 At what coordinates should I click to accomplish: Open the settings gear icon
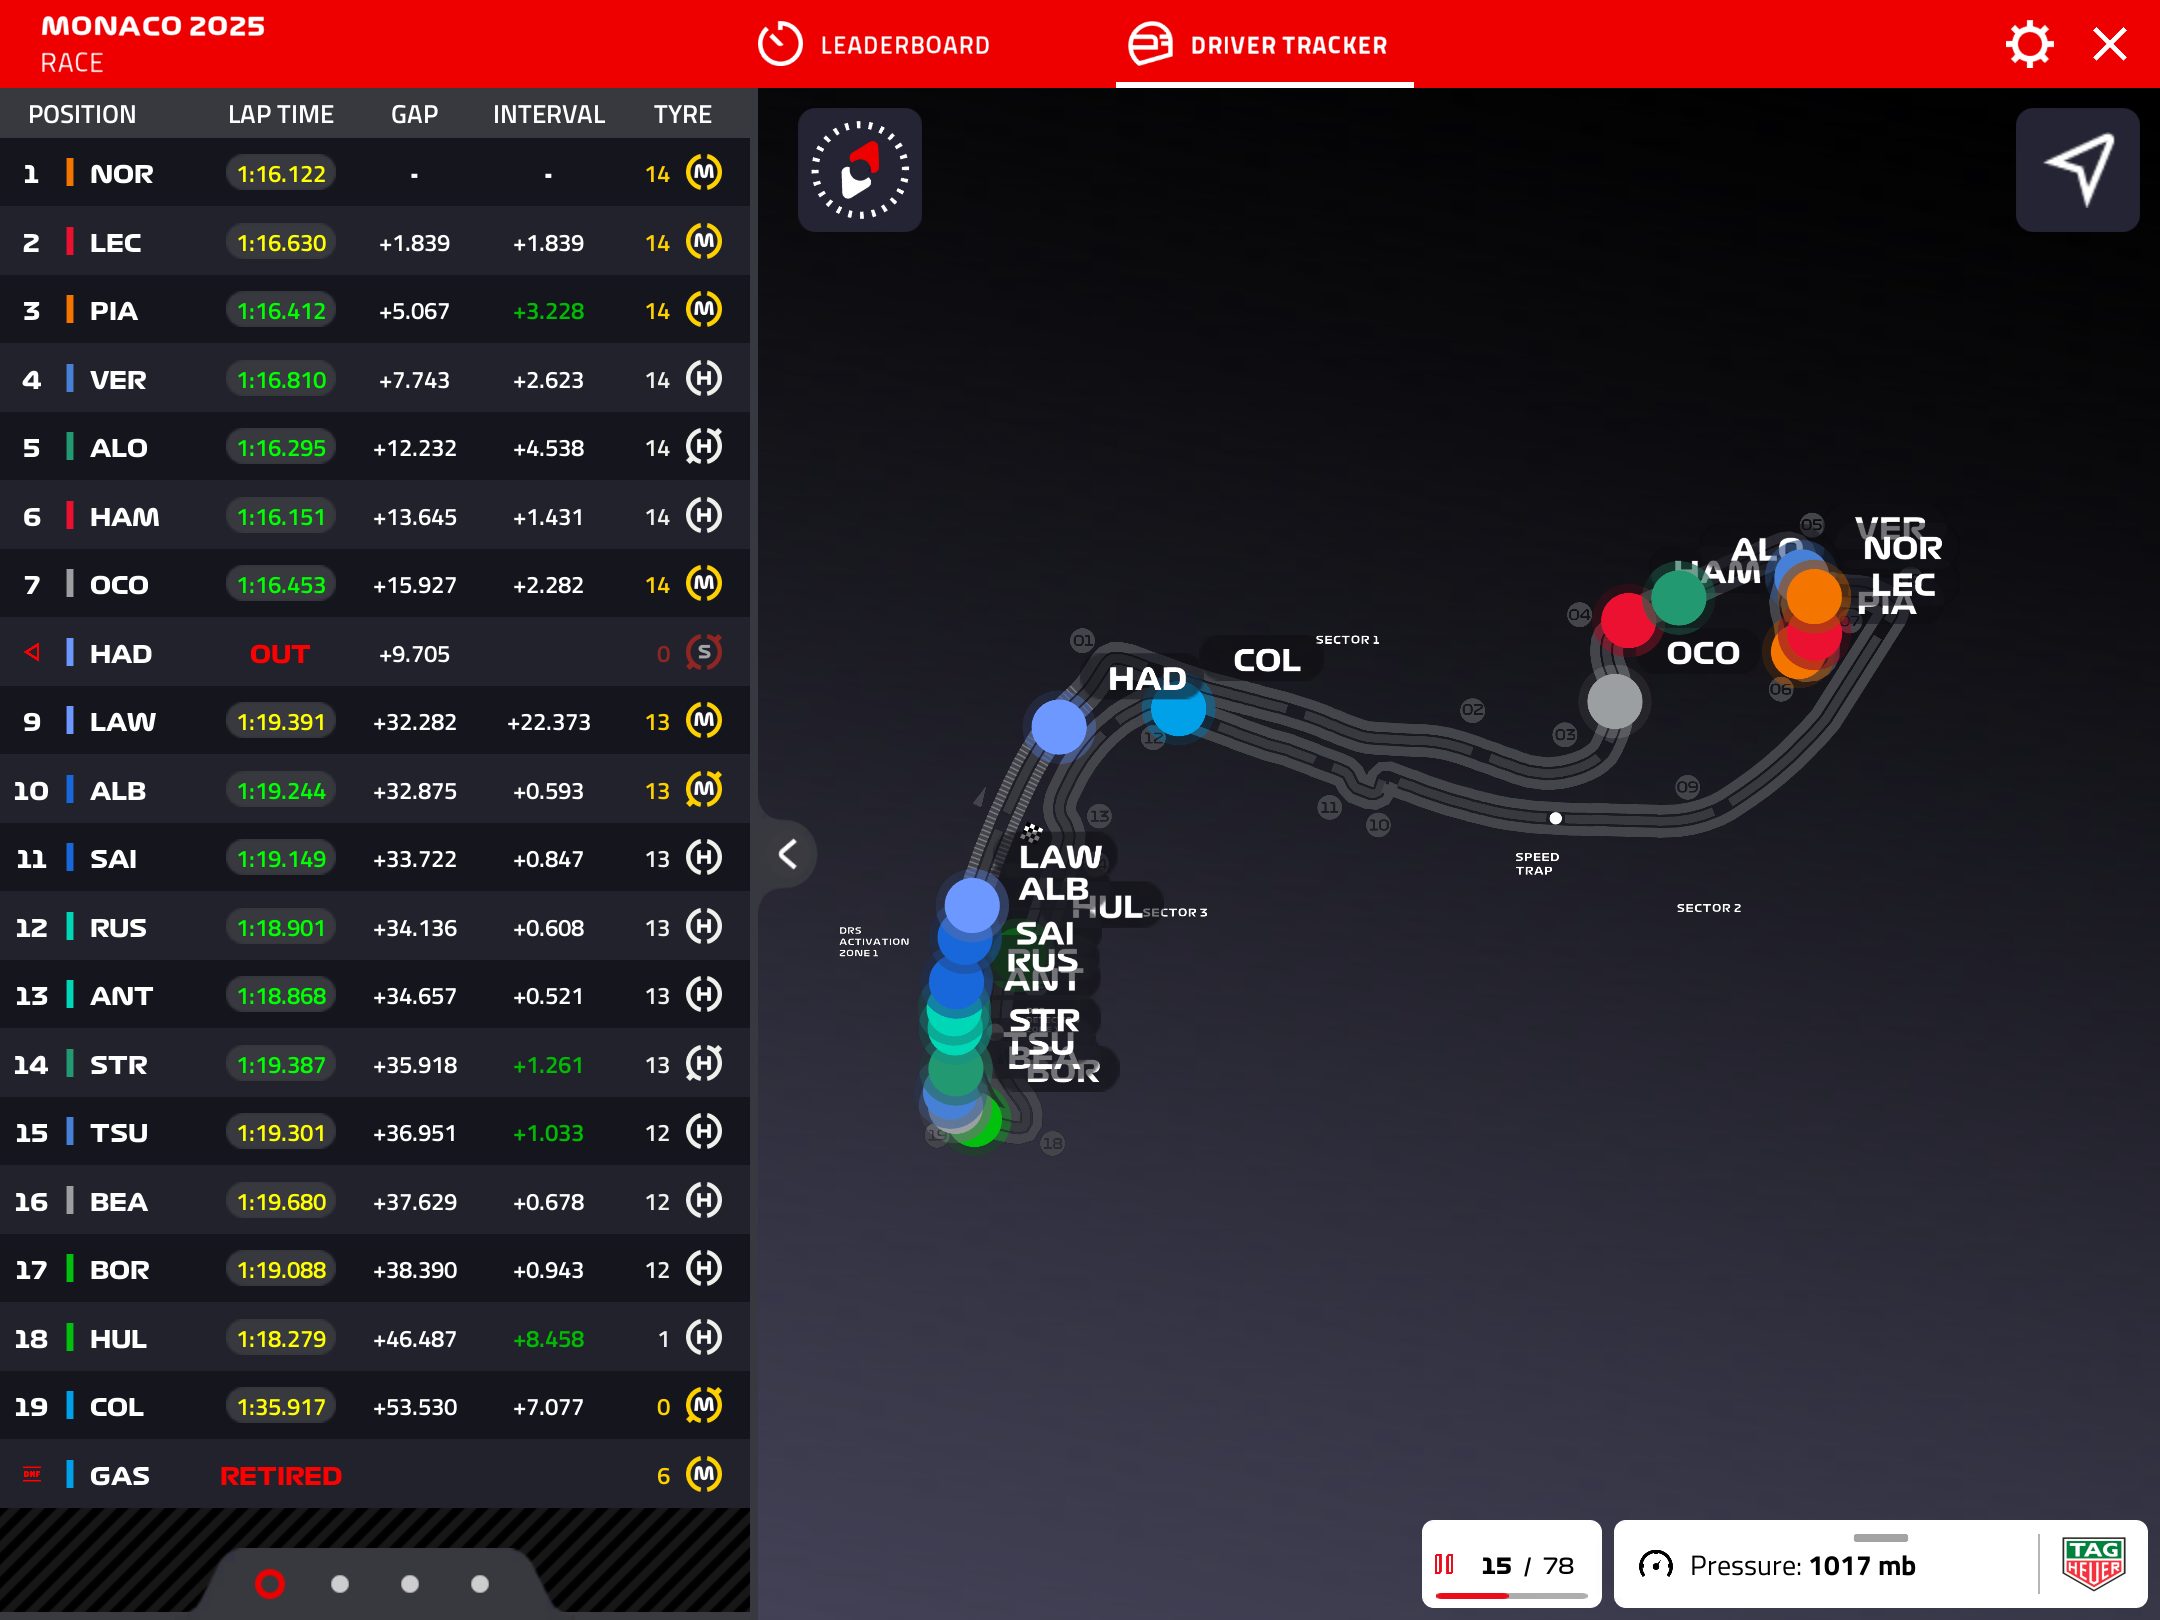(2029, 44)
